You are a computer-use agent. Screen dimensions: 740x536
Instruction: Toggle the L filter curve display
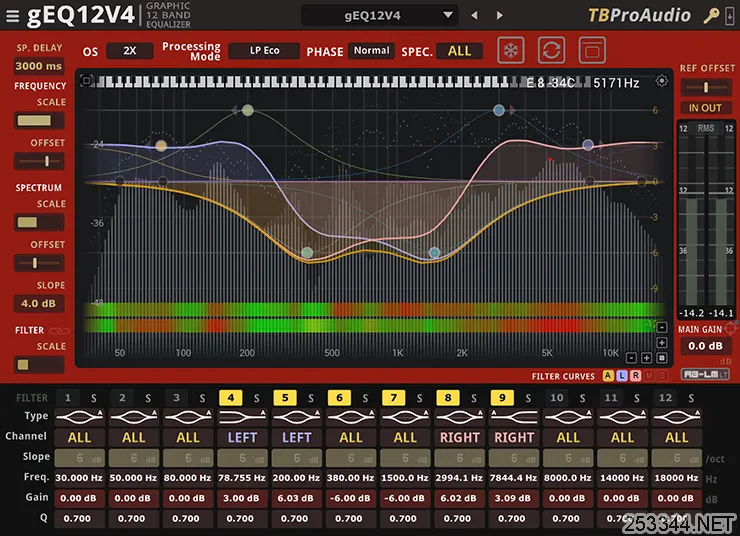[622, 376]
